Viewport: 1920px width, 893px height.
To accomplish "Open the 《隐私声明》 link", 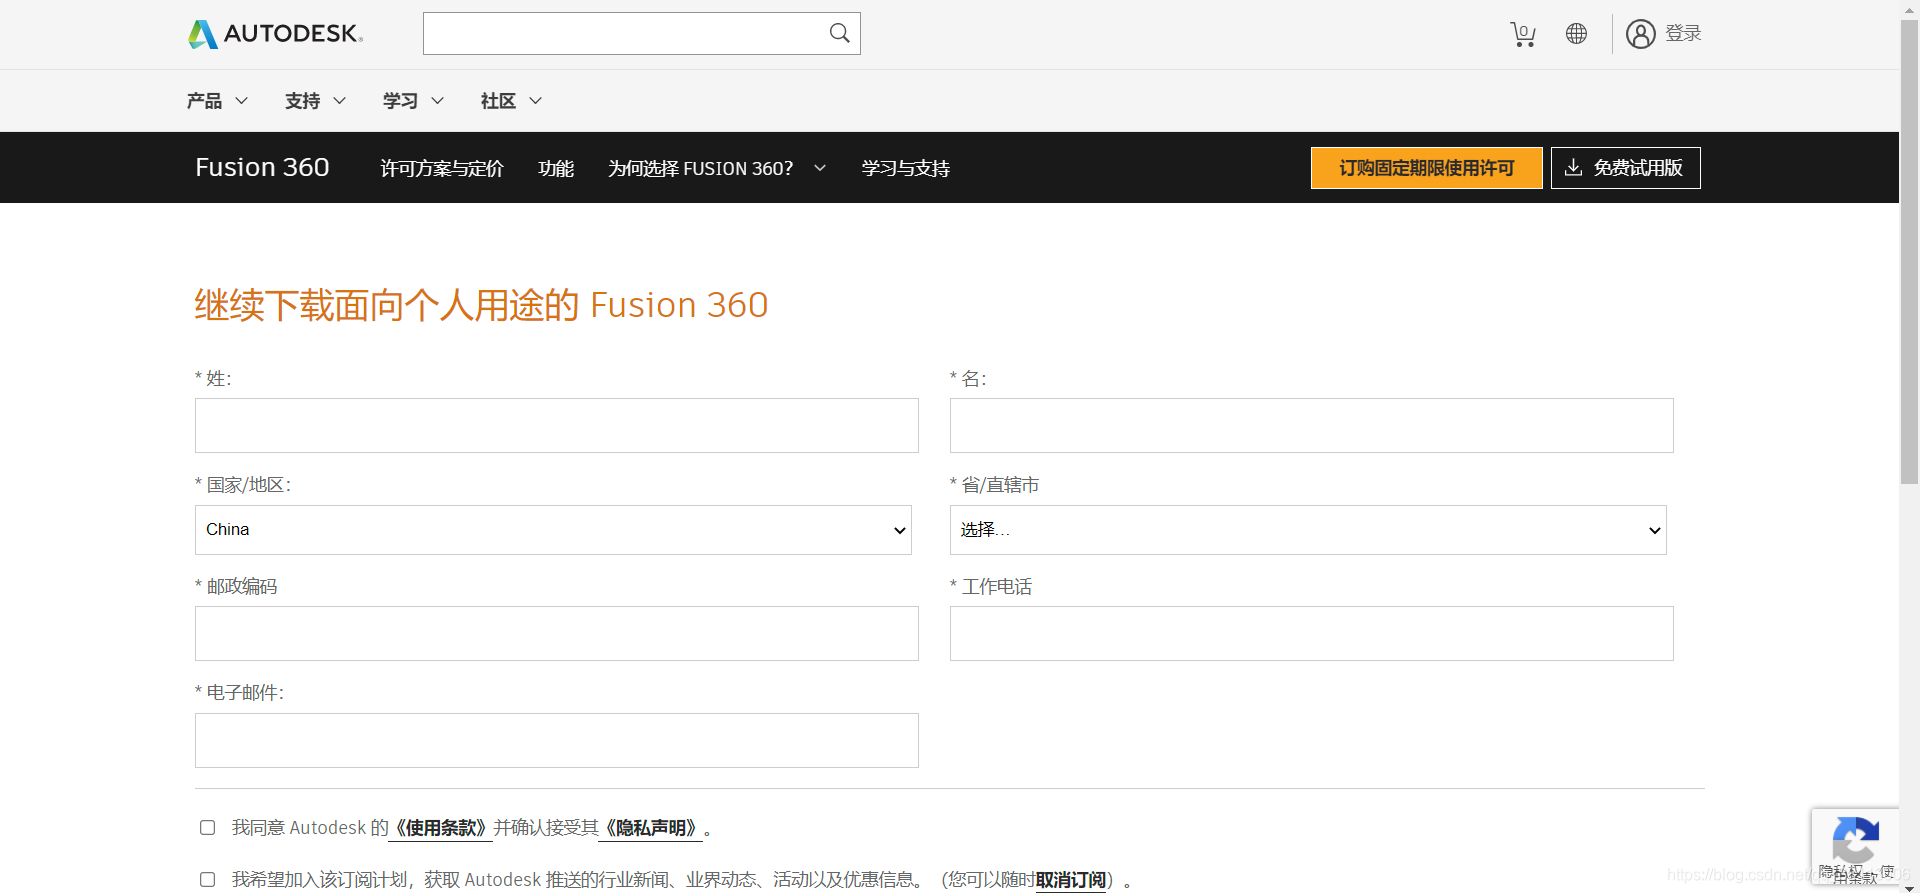I will [651, 828].
